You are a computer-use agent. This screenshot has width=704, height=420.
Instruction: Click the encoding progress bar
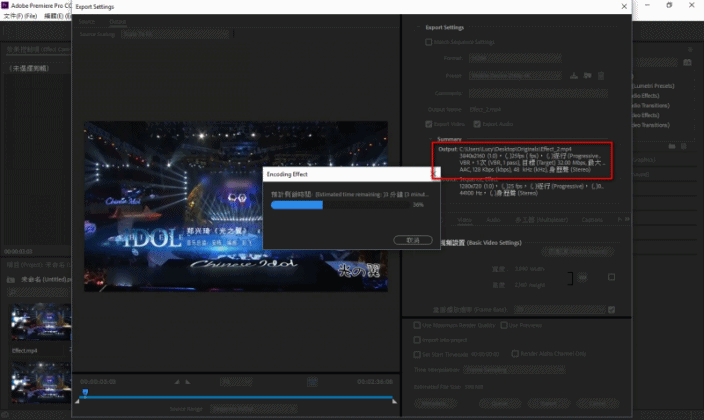340,205
